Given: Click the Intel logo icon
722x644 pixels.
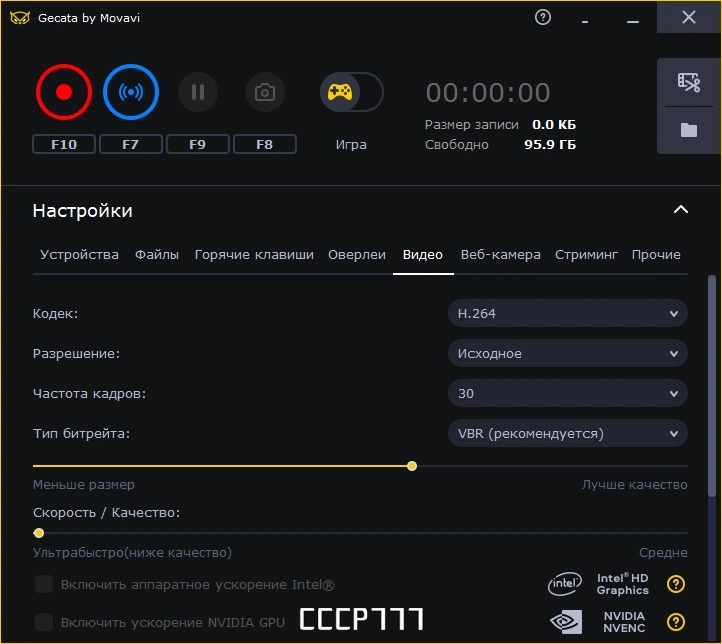Looking at the screenshot, I should click(x=565, y=584).
